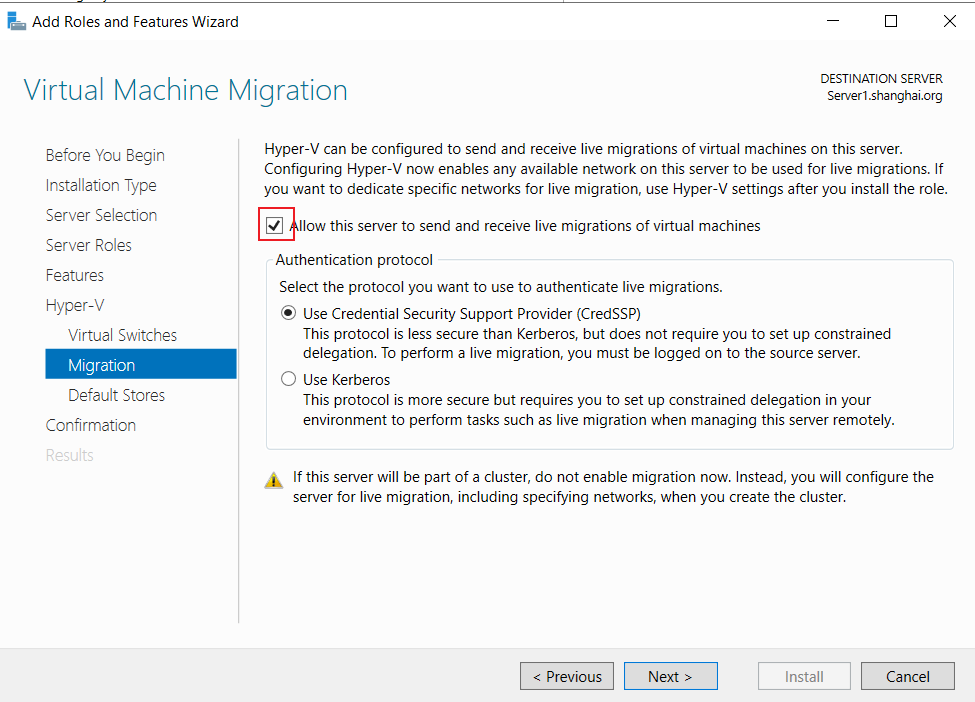Viewport: 975px width, 702px height.
Task: Select Hyper-V in the wizard sidebar
Action: 75,305
